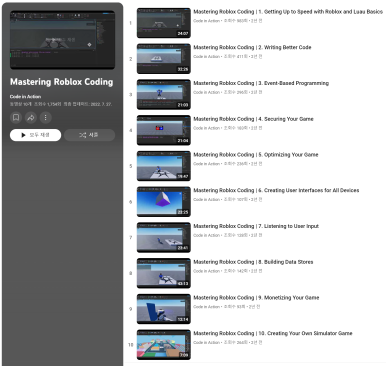Open Code in Action channel under video 3

206,92
